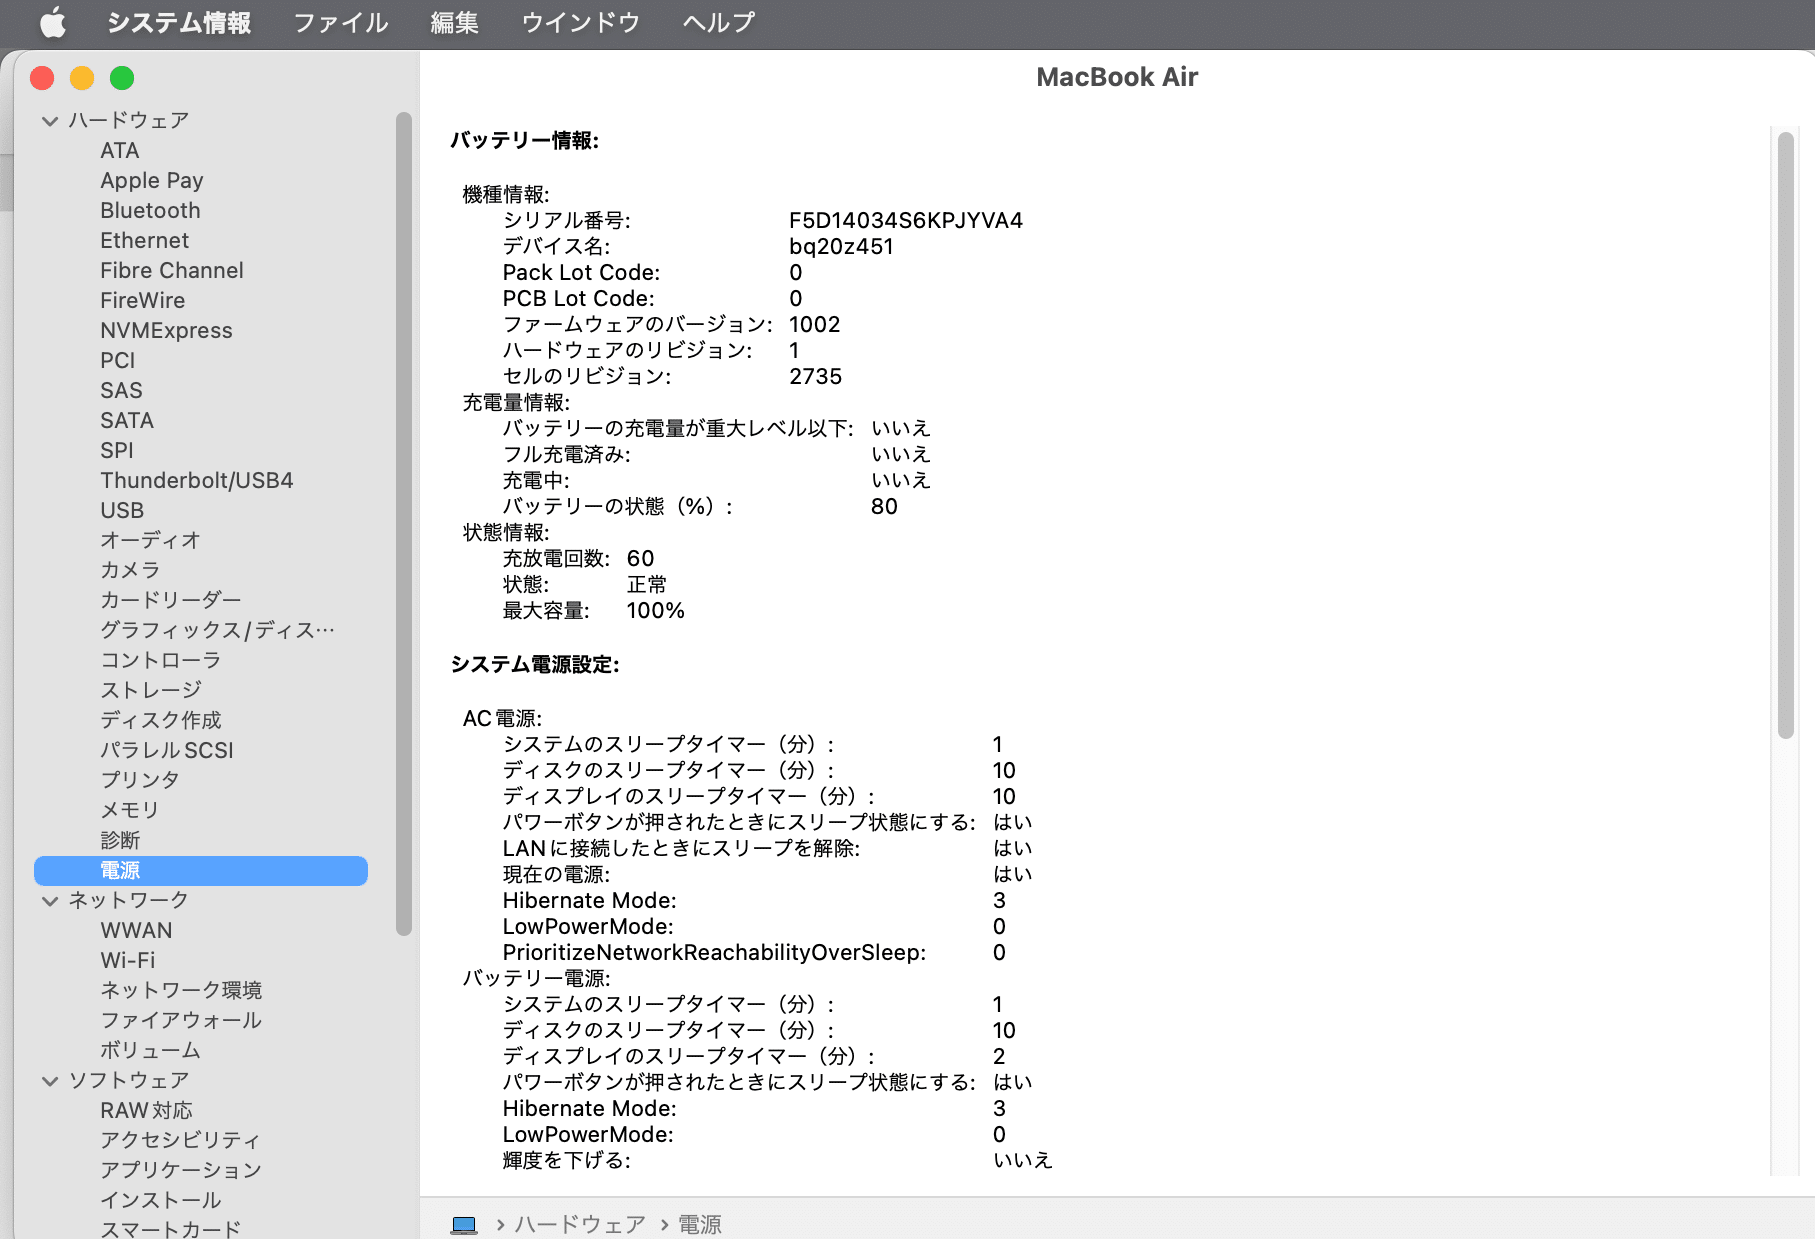Select SATA in the sidebar
This screenshot has height=1239, width=1815.
click(x=127, y=421)
